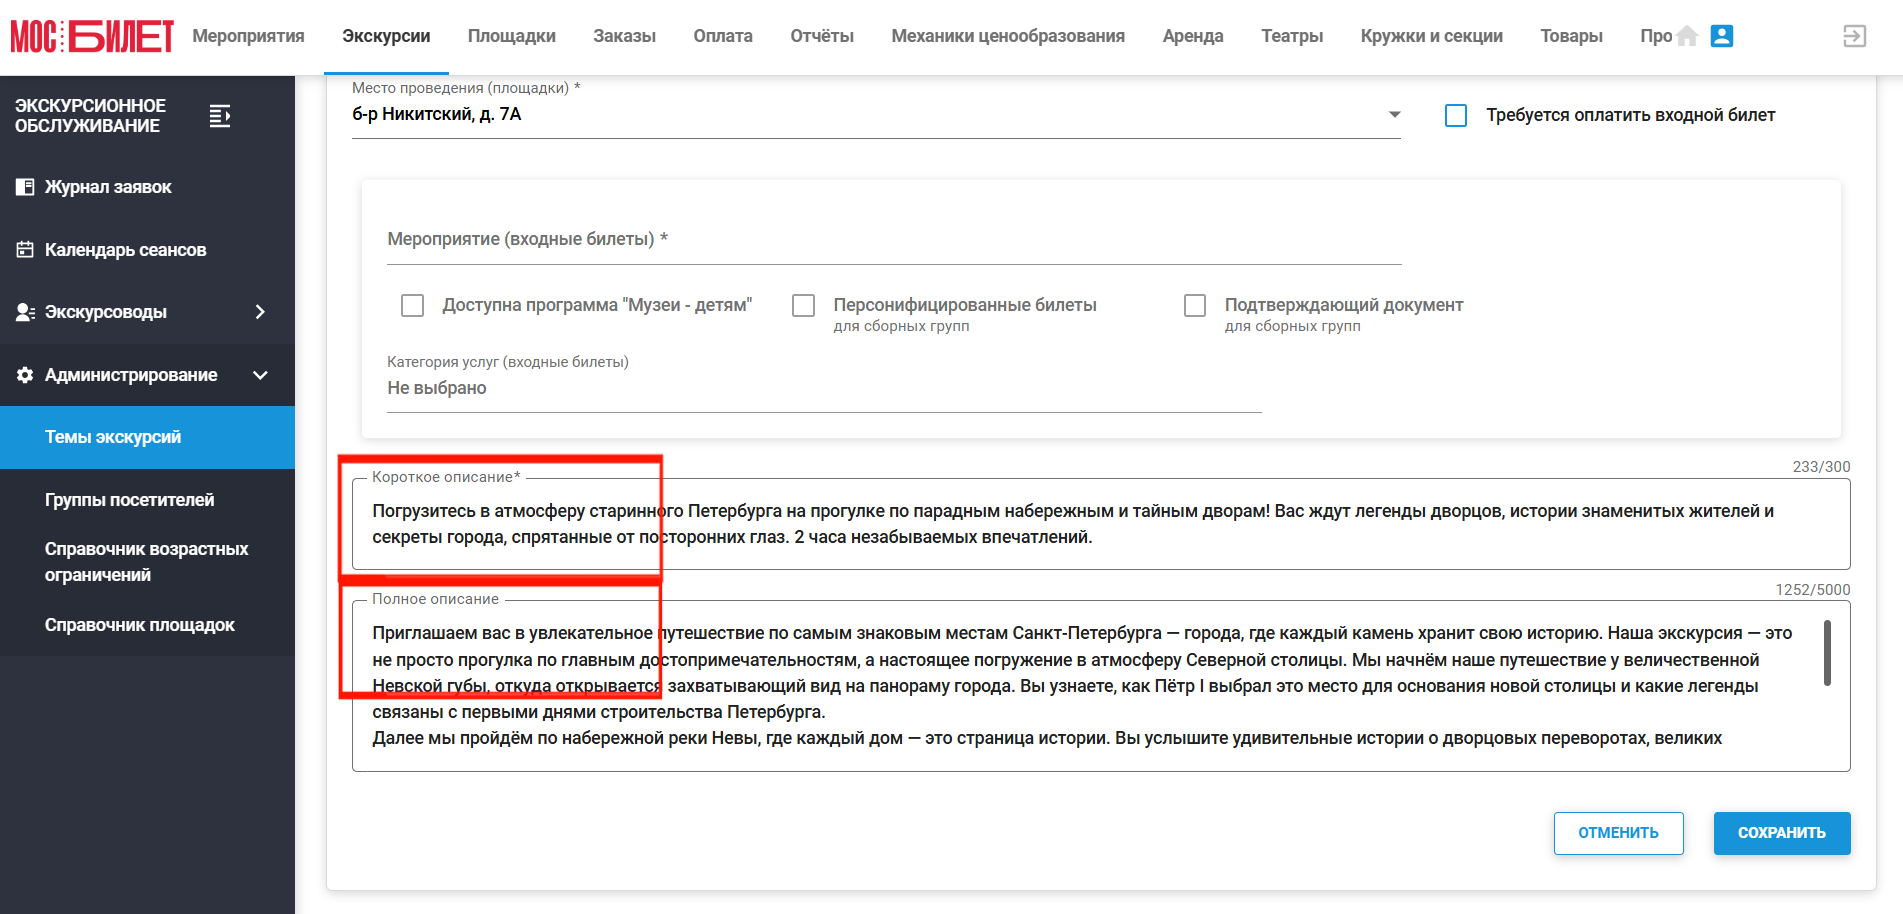The image size is (1903, 914).
Task: Enable Требуется оплатить входной билет checkbox
Action: (x=1456, y=116)
